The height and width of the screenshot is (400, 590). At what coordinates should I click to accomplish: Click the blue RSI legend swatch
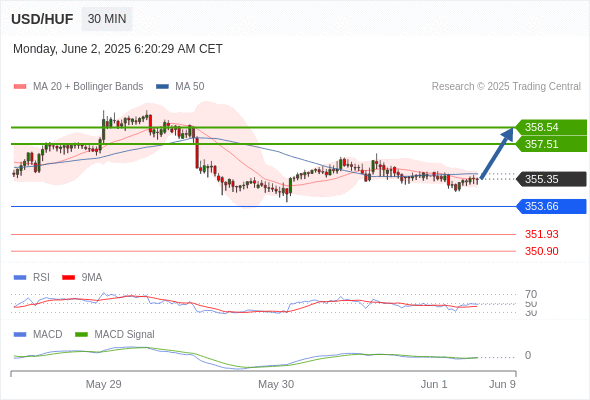pos(20,278)
